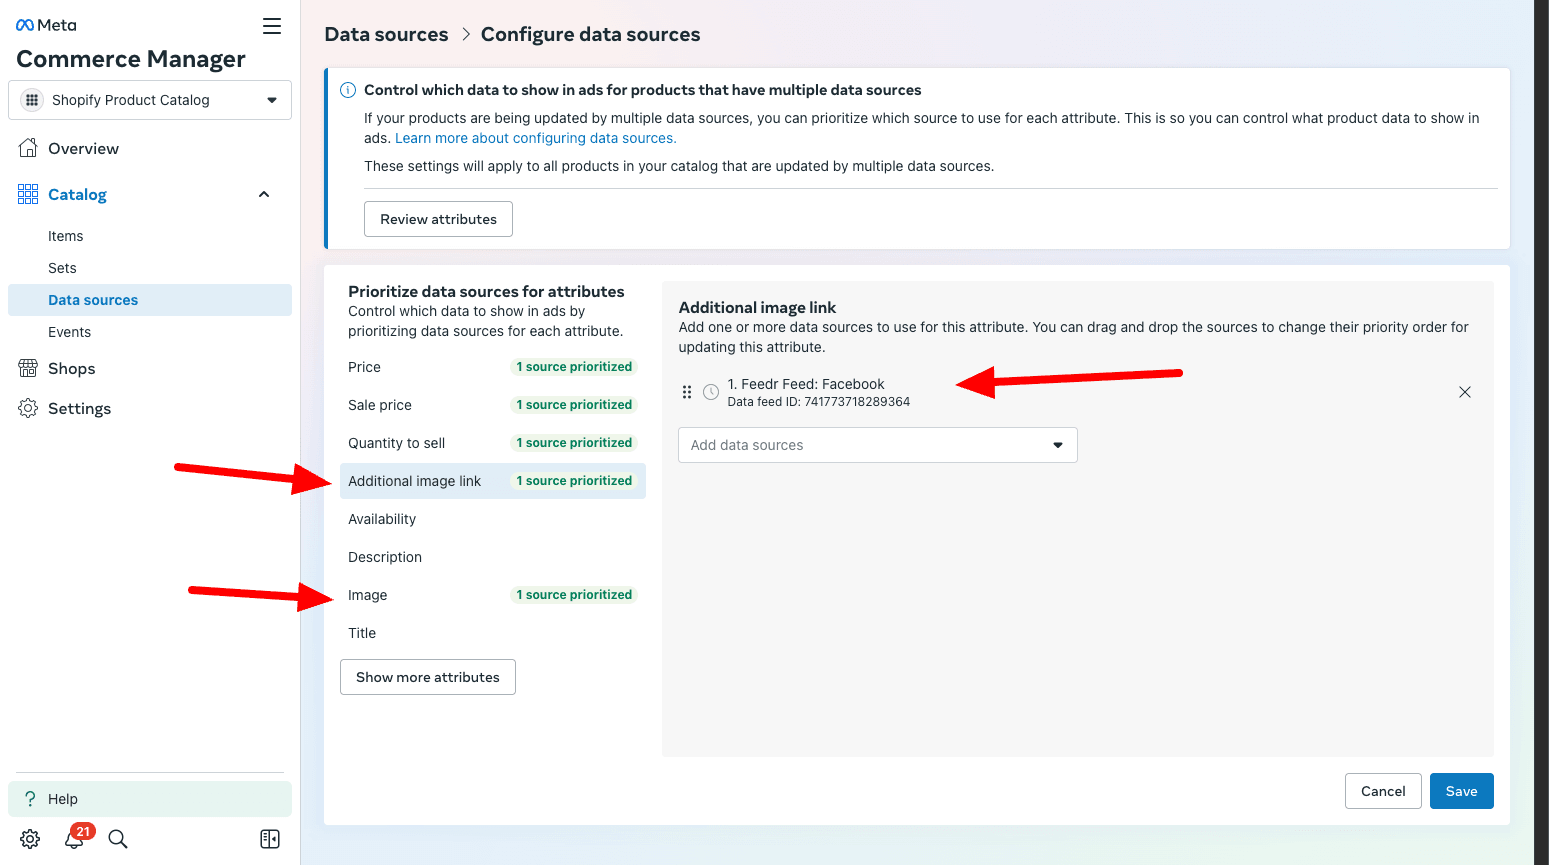Open the Add data sources dropdown
Viewport: 1549px width, 865px height.
[877, 444]
